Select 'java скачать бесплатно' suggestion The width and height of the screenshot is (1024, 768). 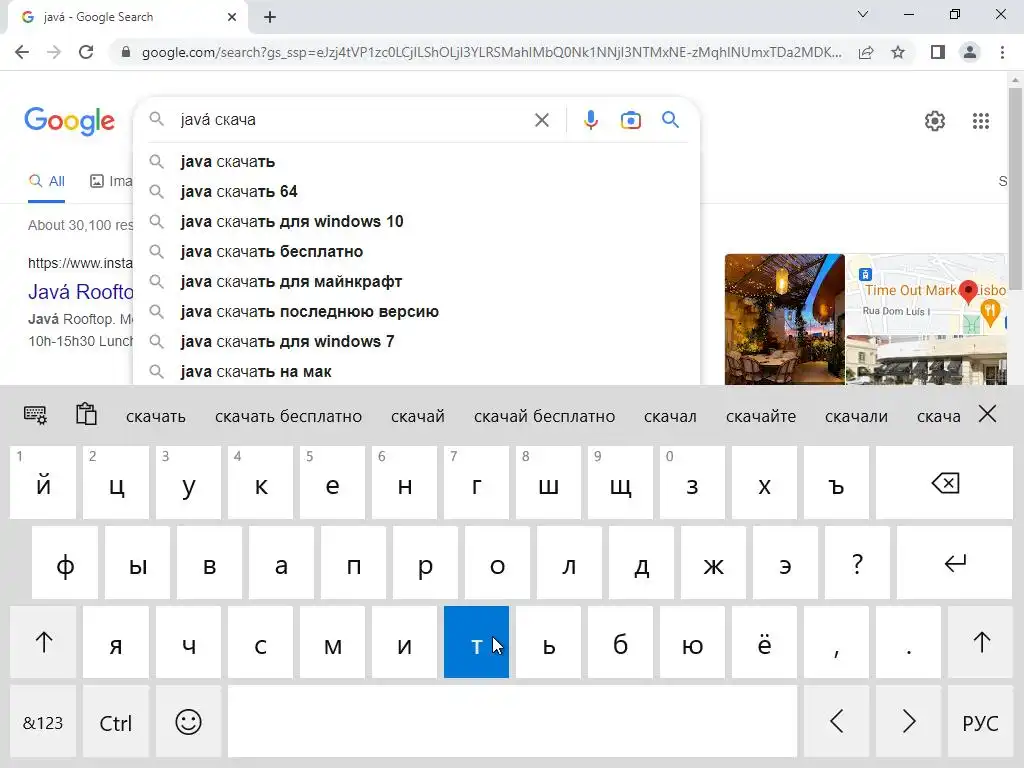417,251
